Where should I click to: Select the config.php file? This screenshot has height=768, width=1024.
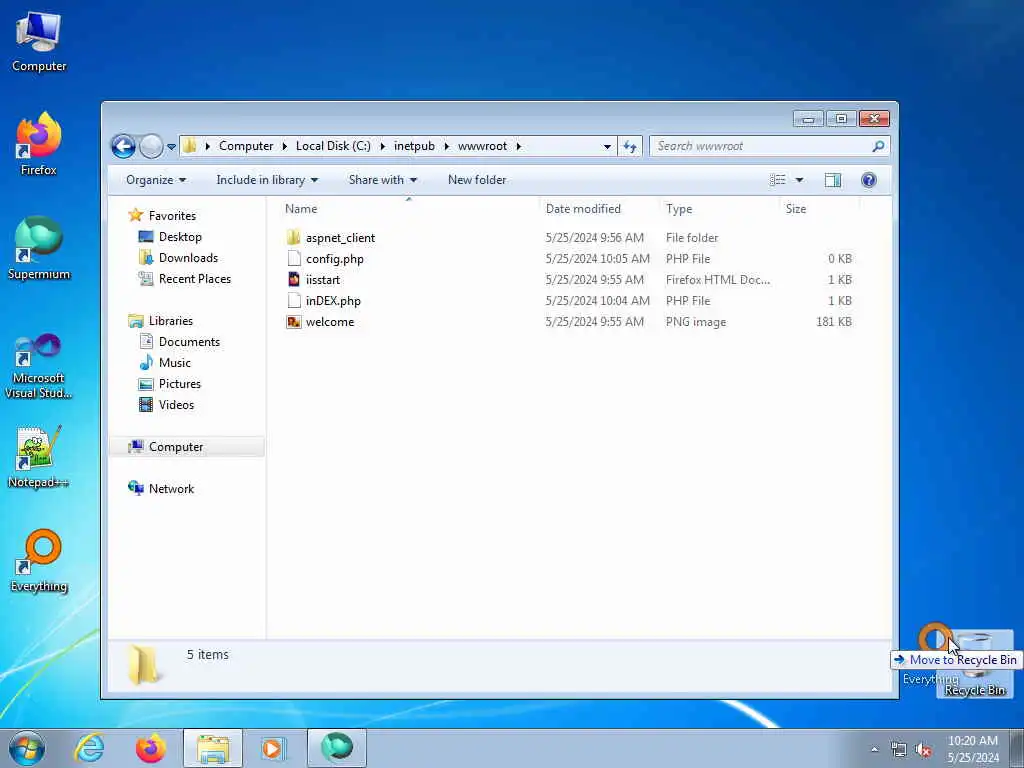(x=325, y=259)
